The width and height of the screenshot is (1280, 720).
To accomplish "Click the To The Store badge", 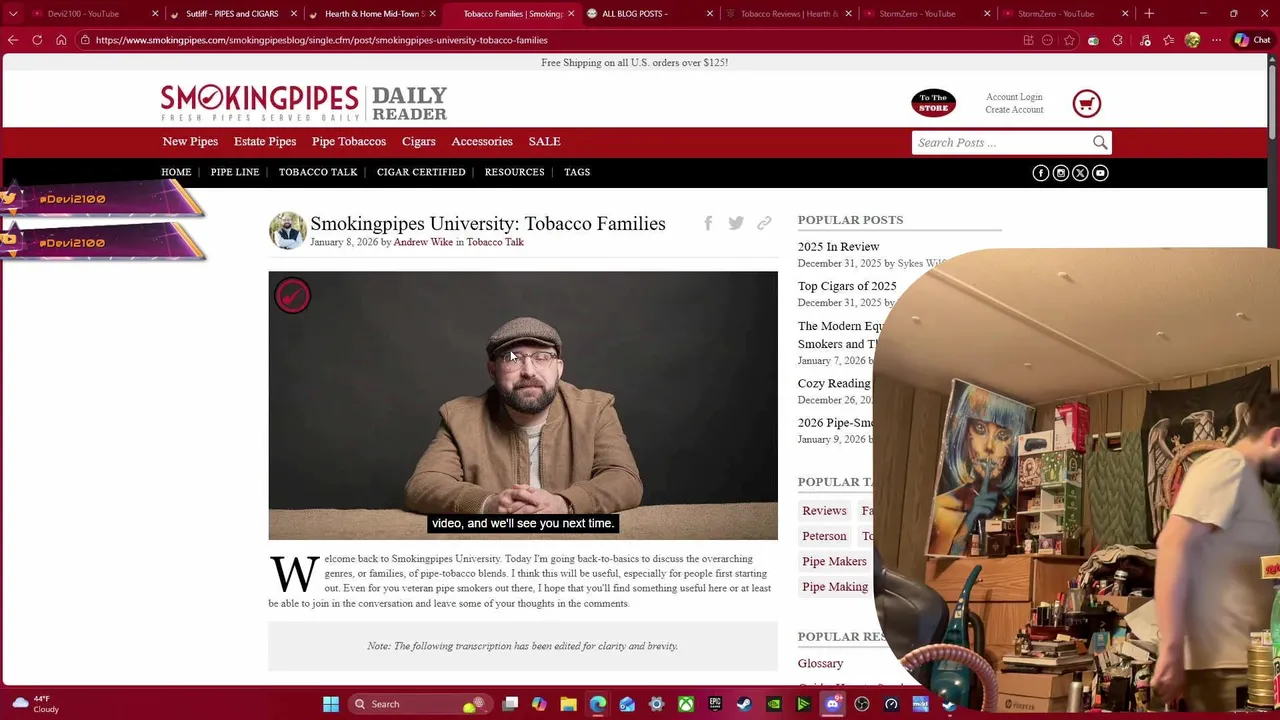I will click(x=933, y=103).
